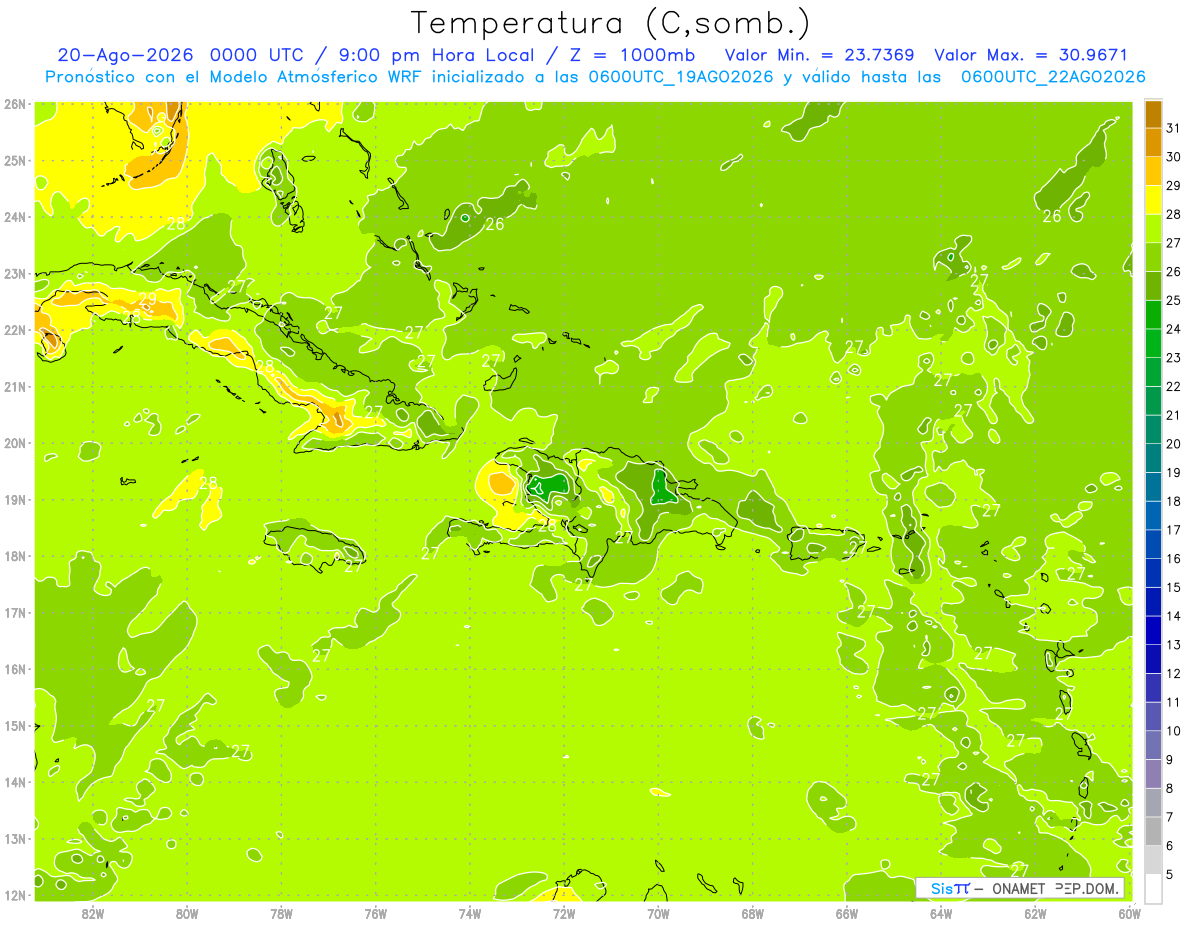Click the "74W" longitude axis label
Viewport: 1200px width, 927px height.
(x=470, y=913)
